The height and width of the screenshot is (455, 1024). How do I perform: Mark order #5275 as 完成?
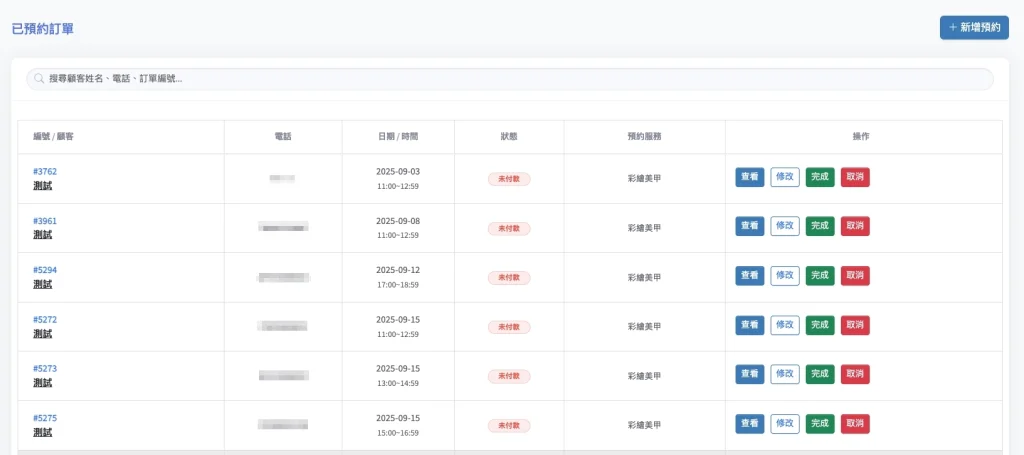820,424
